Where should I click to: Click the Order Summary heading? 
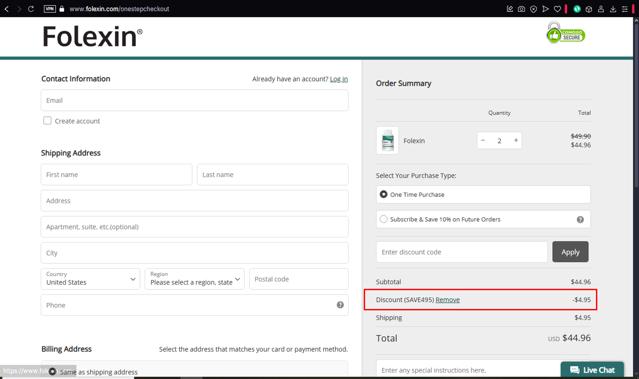[403, 83]
